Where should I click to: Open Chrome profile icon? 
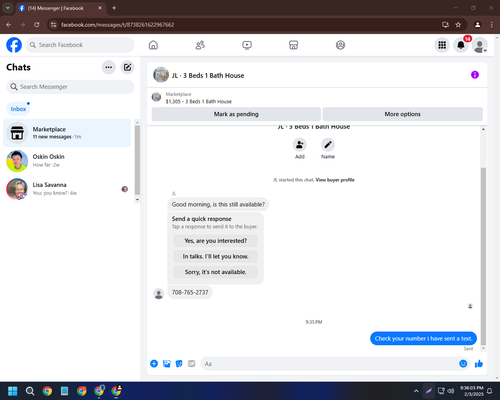[x=478, y=25]
